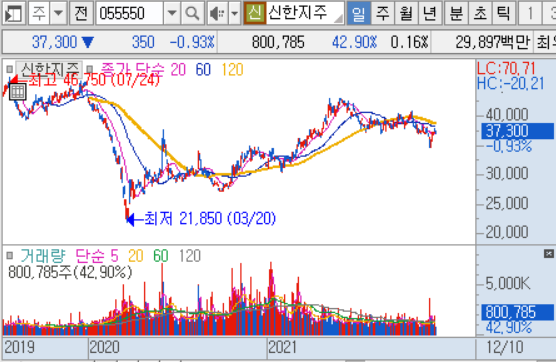Viewport: 556px width, 362px height.
Task: Click the 2019 time axis marker
Action: coord(20,347)
